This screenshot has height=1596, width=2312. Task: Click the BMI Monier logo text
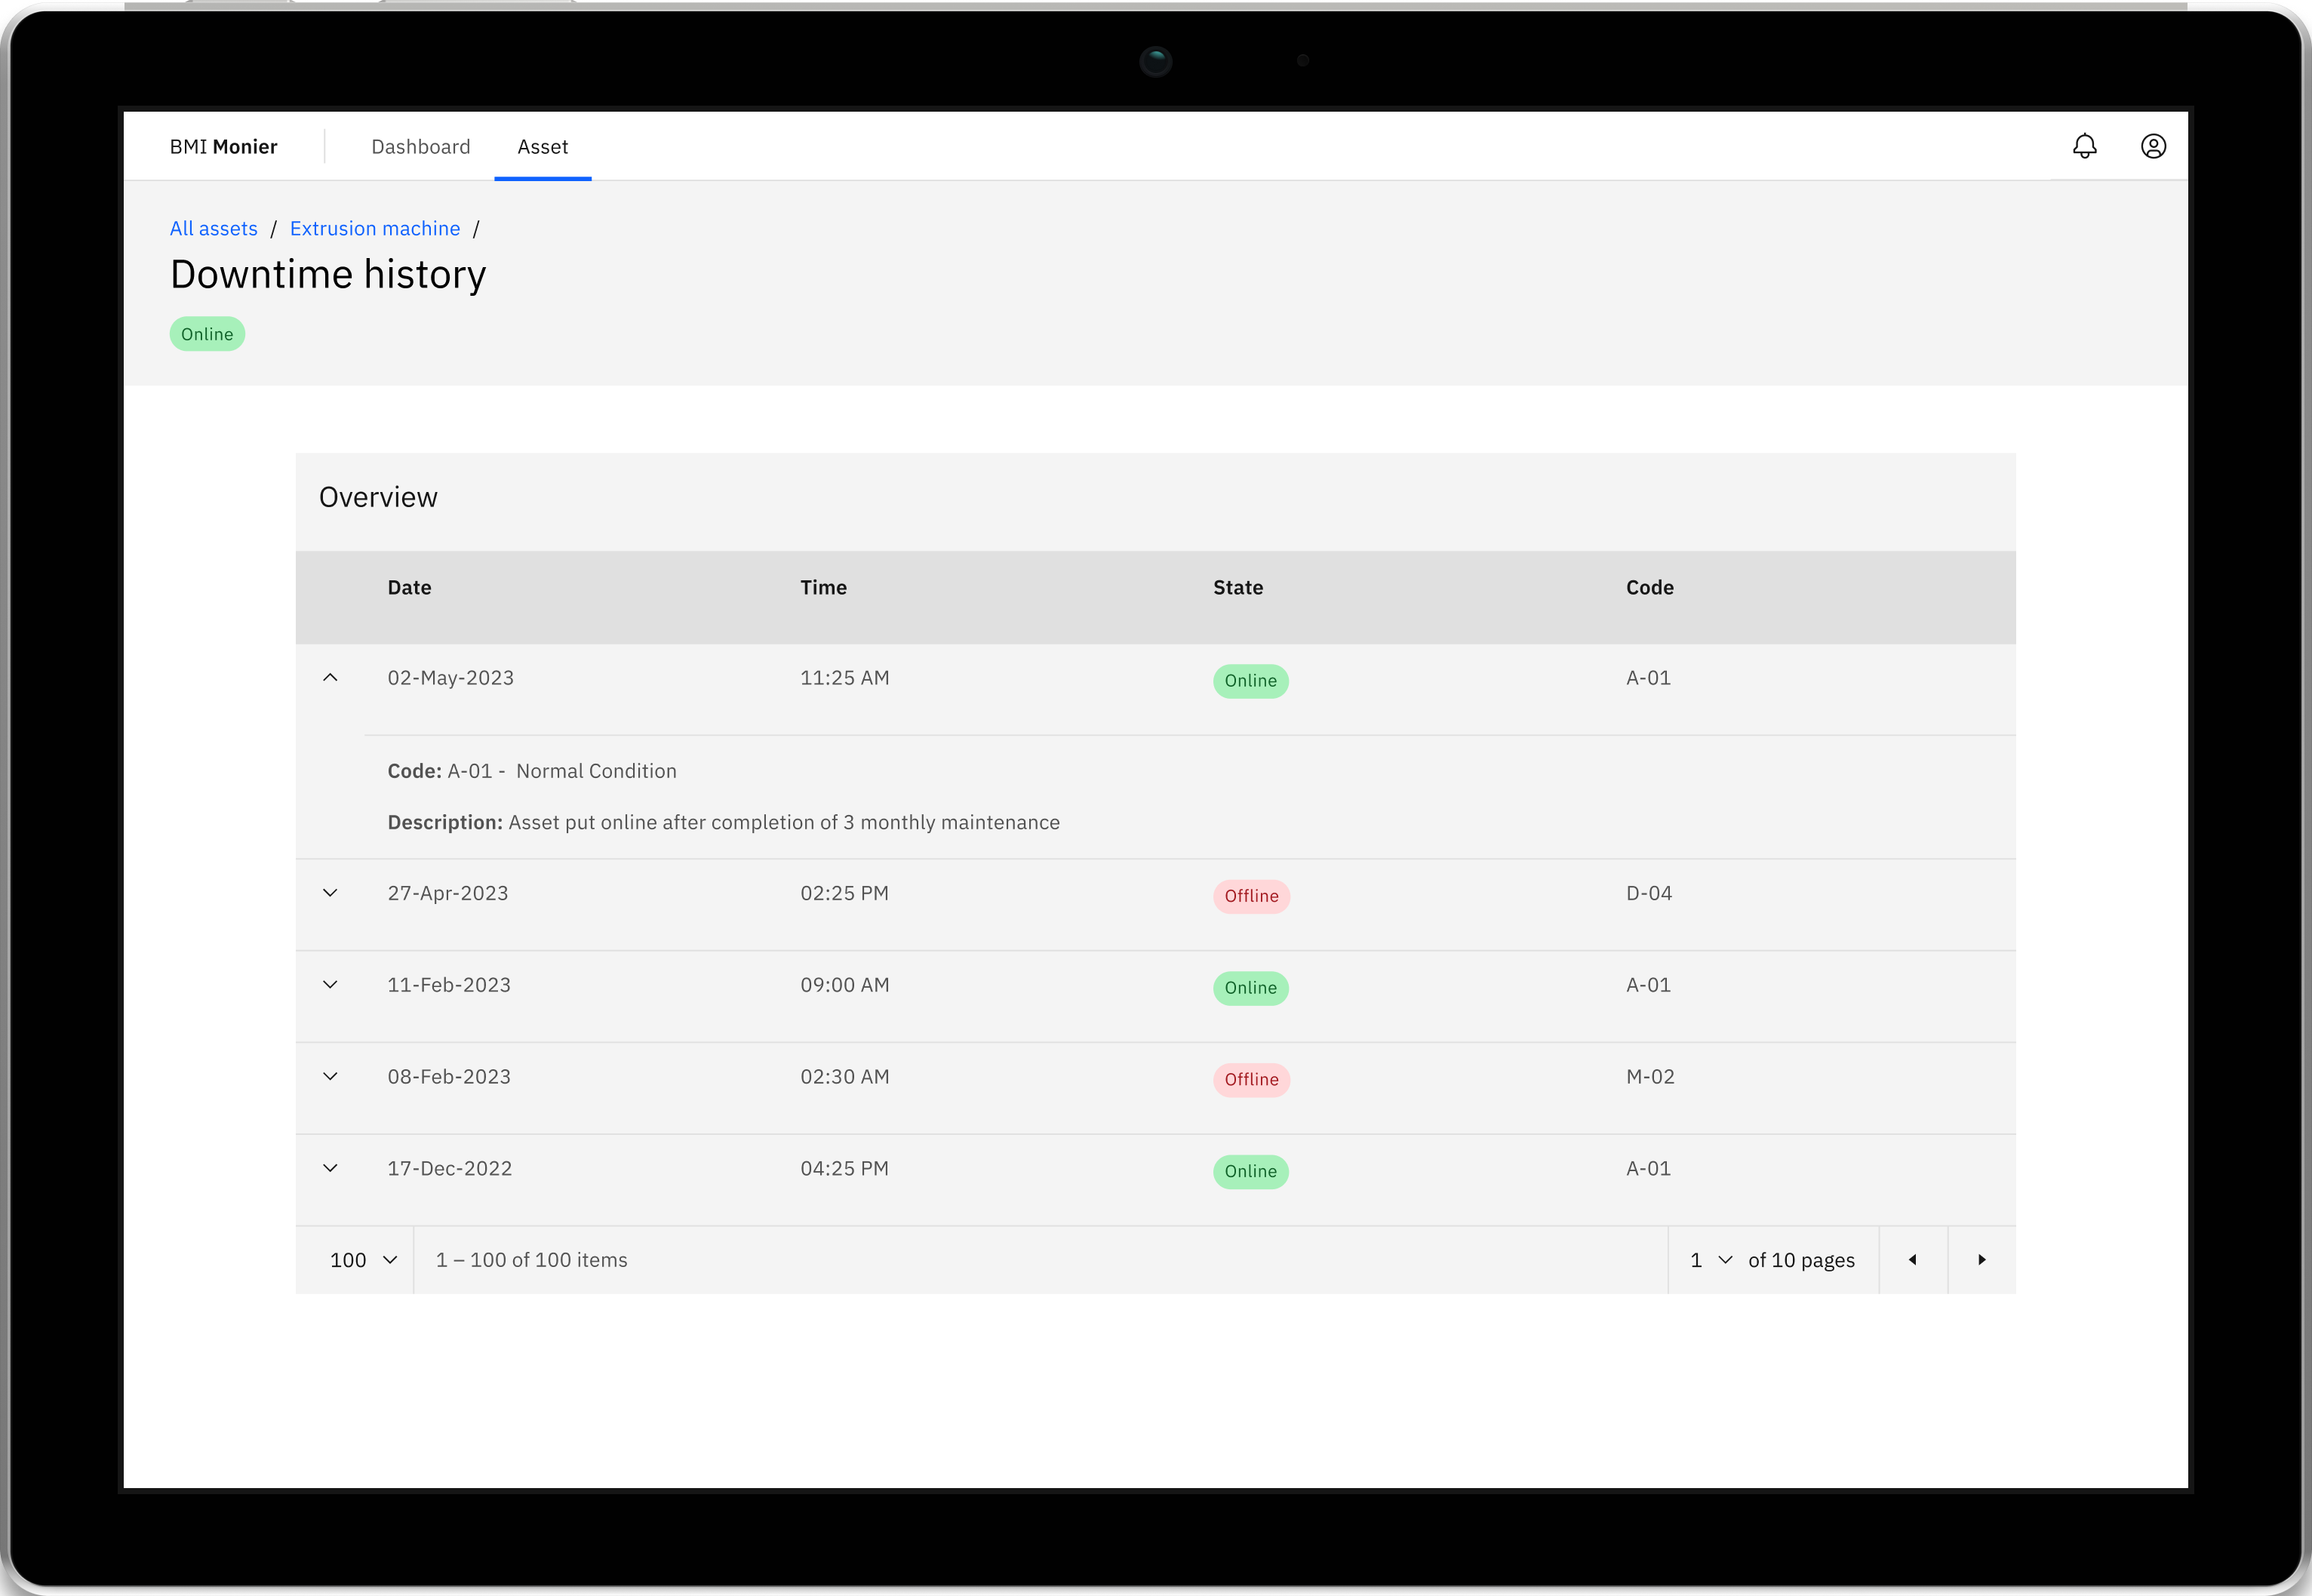click(223, 147)
